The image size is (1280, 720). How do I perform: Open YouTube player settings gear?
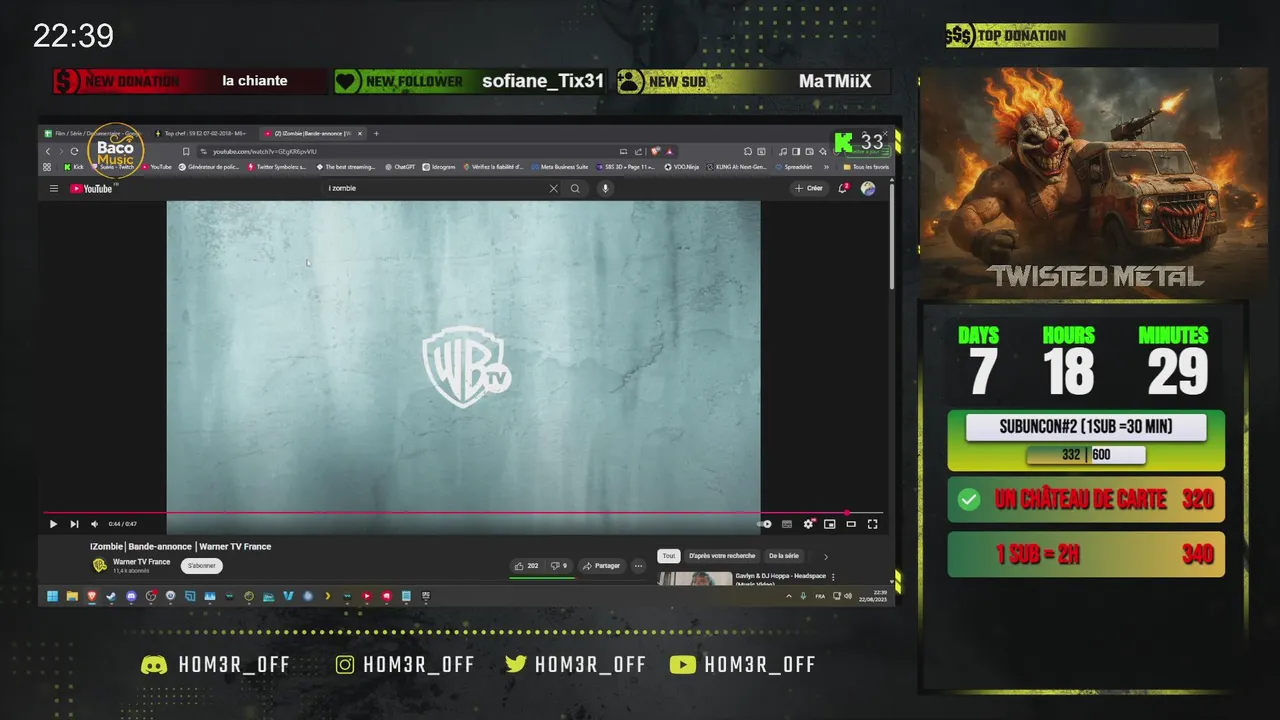click(x=808, y=524)
